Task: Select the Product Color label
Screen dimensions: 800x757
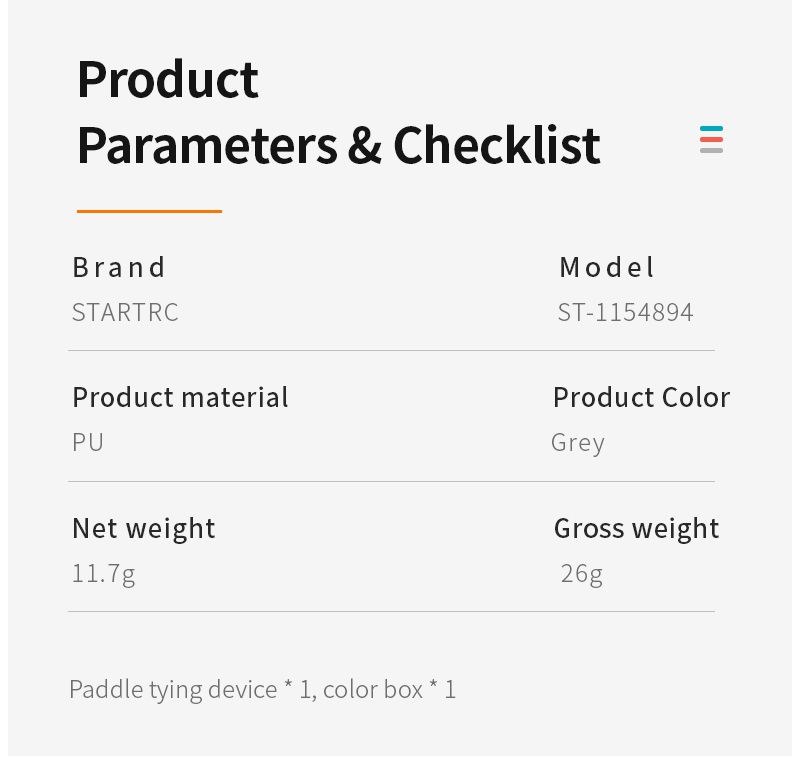Action: coord(642,397)
